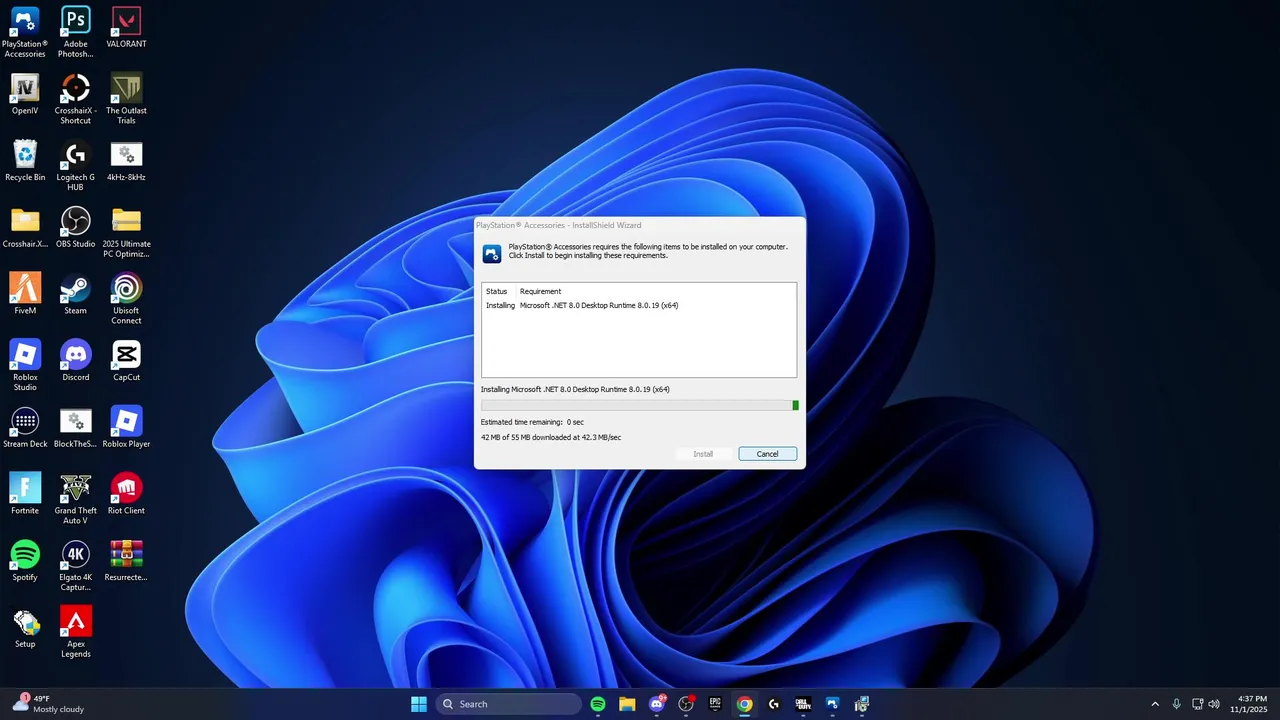The image size is (1280, 720).
Task: Open the volume tray icon
Action: point(1214,704)
